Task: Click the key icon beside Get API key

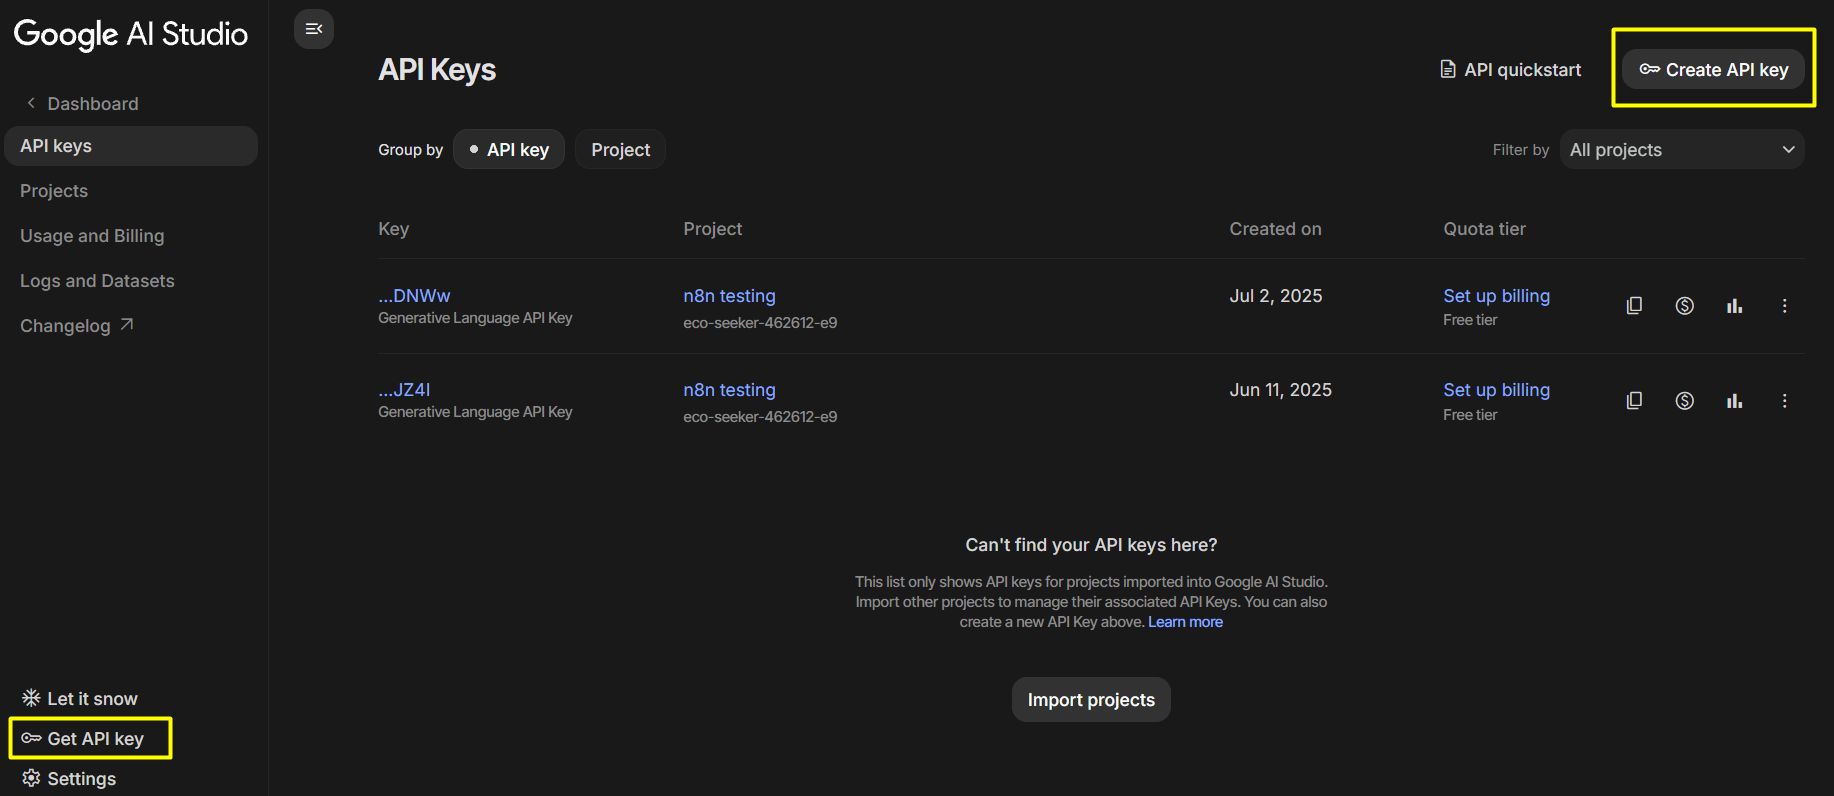Action: click(31, 738)
